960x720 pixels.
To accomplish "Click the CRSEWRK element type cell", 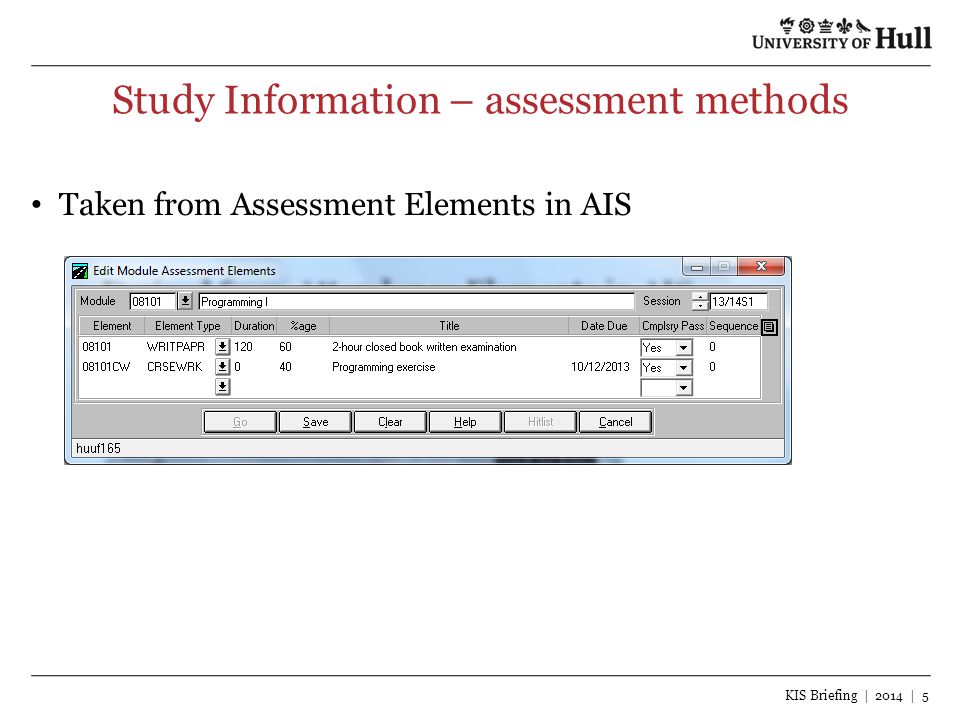I will coord(174,367).
